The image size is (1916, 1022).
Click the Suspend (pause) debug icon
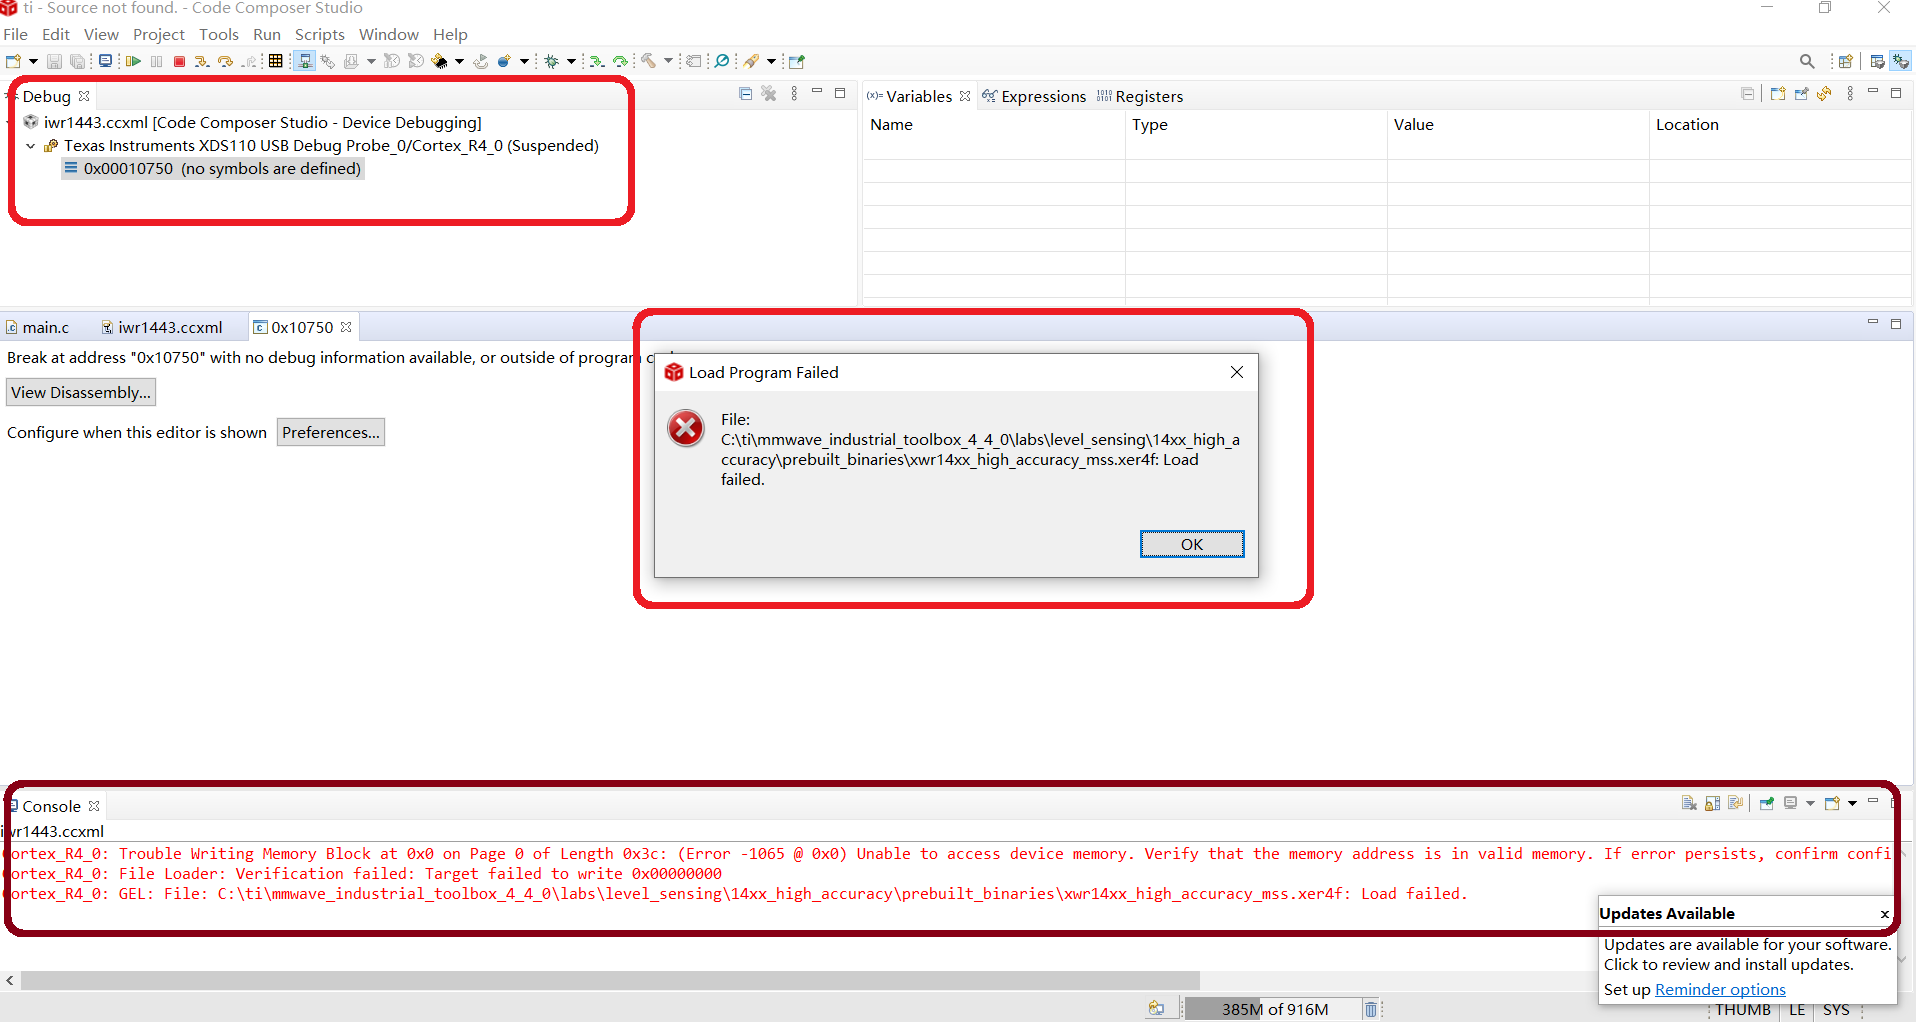[156, 61]
